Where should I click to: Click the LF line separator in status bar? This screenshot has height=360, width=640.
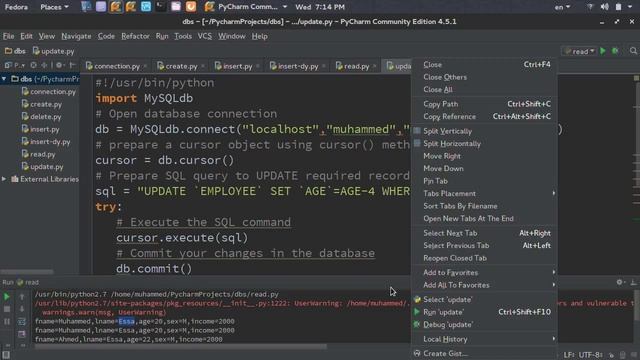click(569, 355)
